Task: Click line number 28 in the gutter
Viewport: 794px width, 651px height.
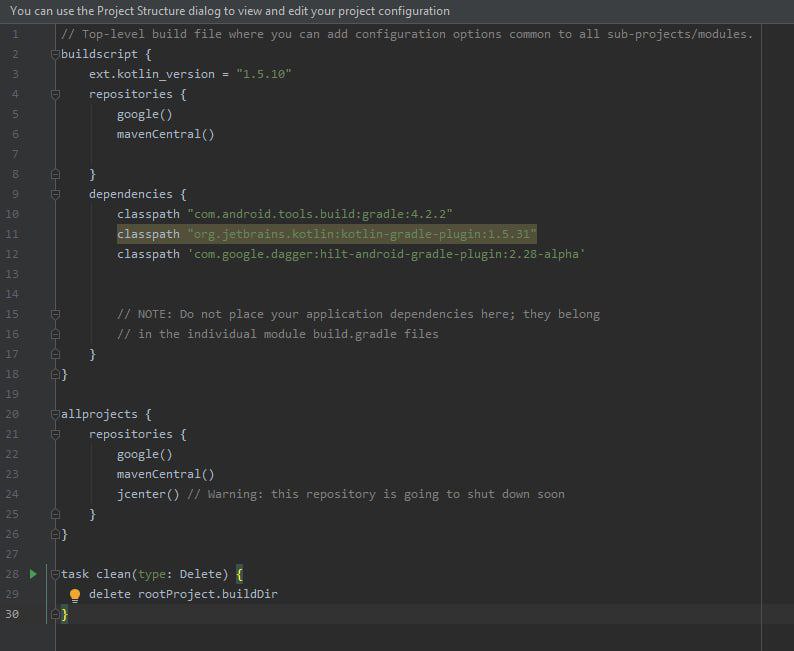Action: [12, 574]
